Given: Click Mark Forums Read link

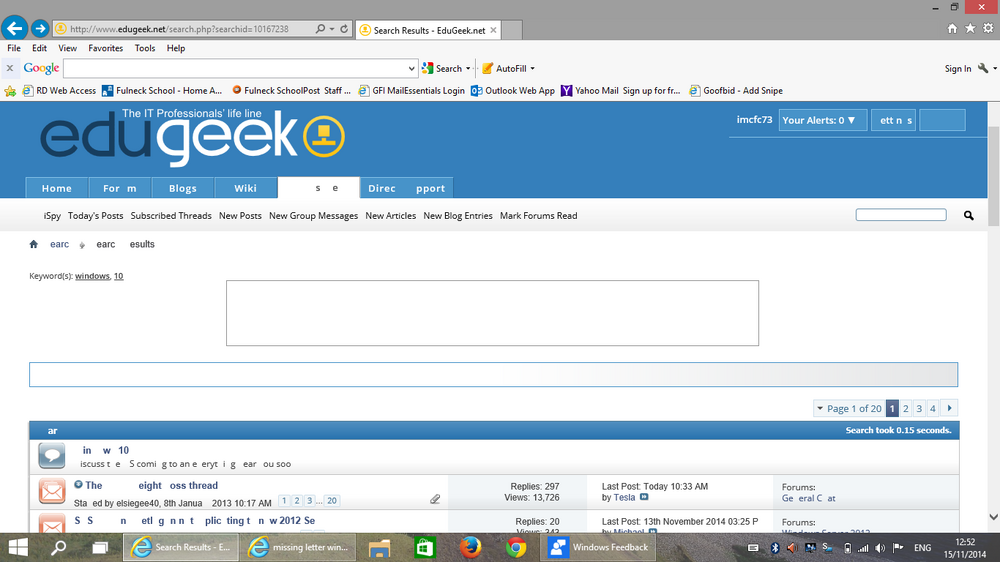Looking at the screenshot, I should tap(538, 216).
